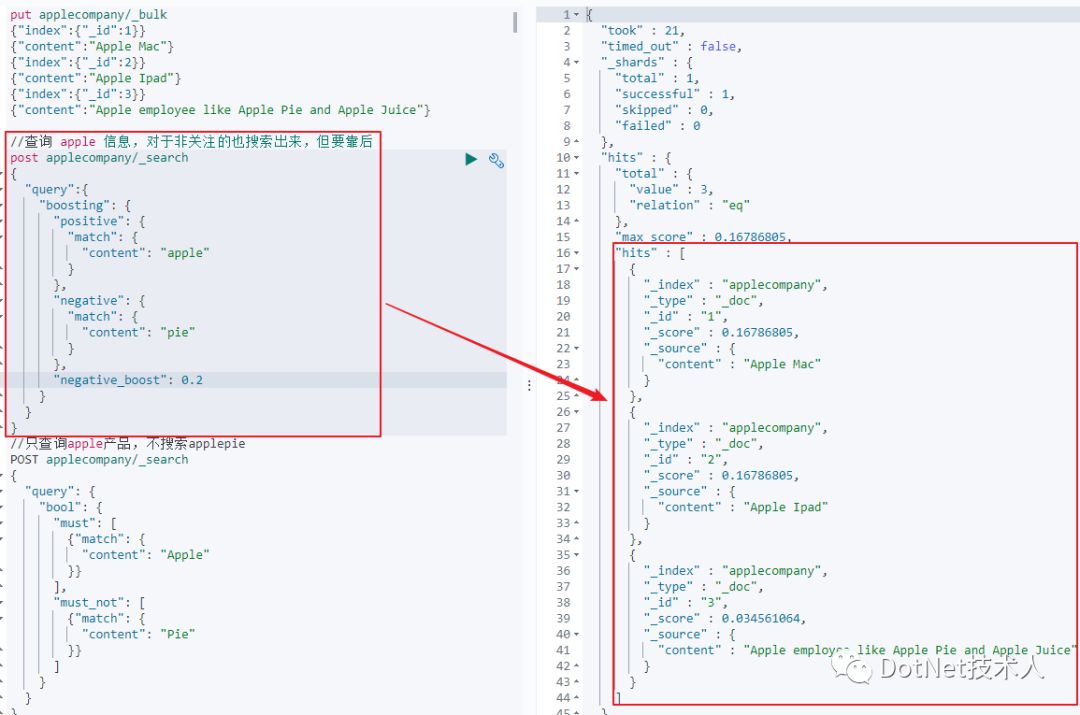
Task: Click the bulk line {"index":{"_id":3}}
Action: 78,94
